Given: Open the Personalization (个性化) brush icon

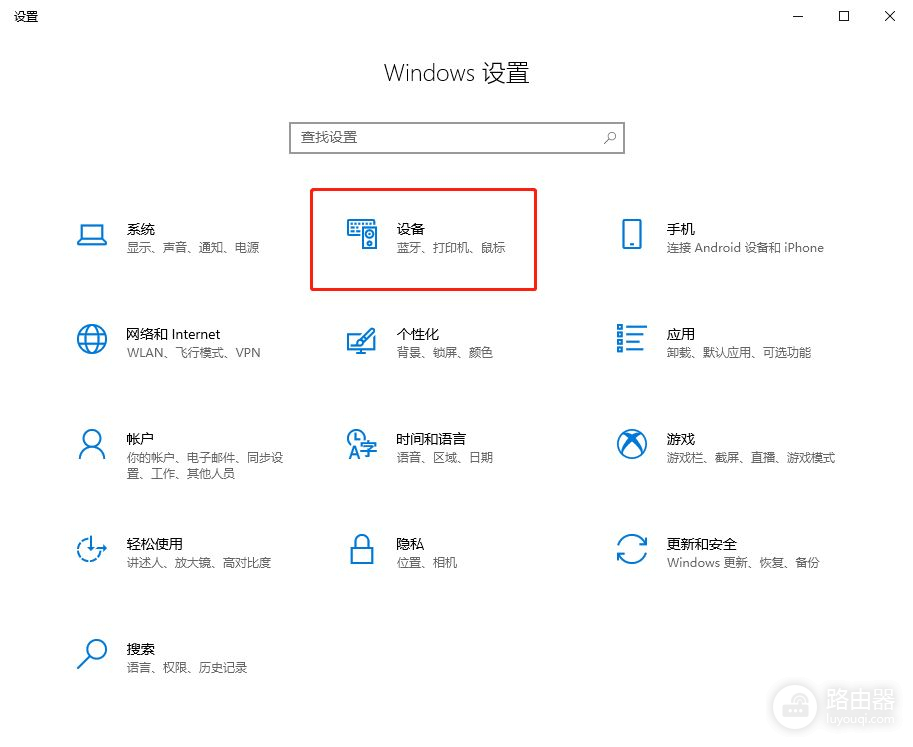Looking at the screenshot, I should click(x=361, y=340).
